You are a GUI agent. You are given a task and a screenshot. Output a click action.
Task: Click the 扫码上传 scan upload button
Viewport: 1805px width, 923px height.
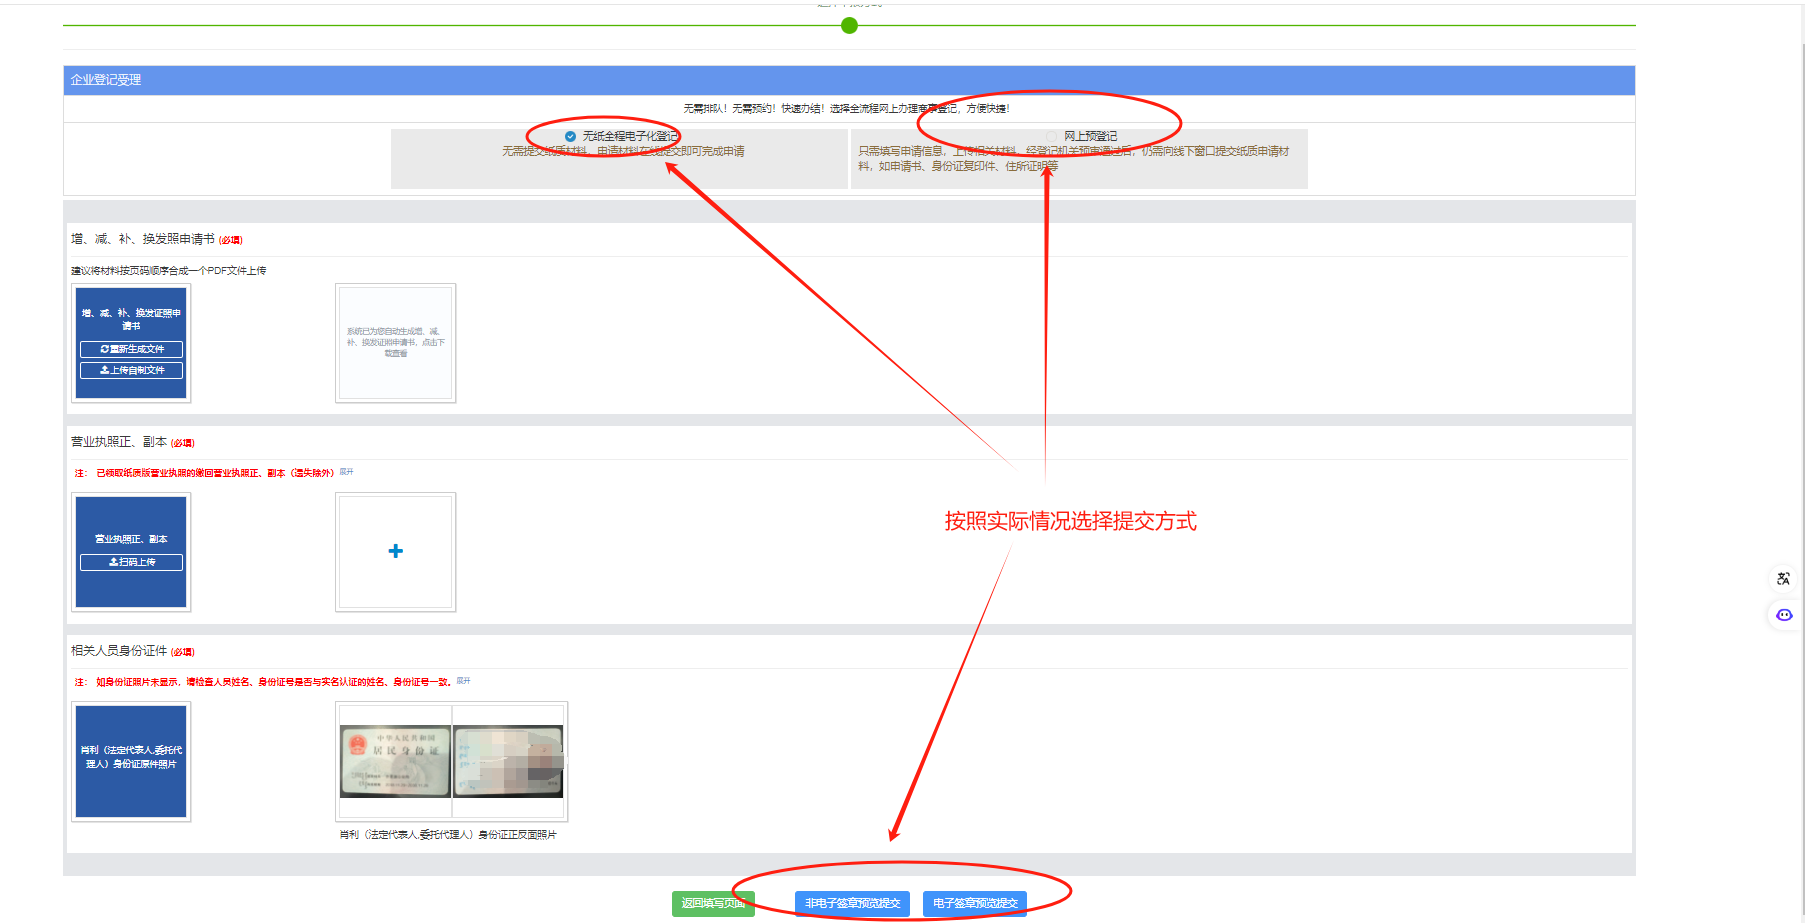click(131, 562)
